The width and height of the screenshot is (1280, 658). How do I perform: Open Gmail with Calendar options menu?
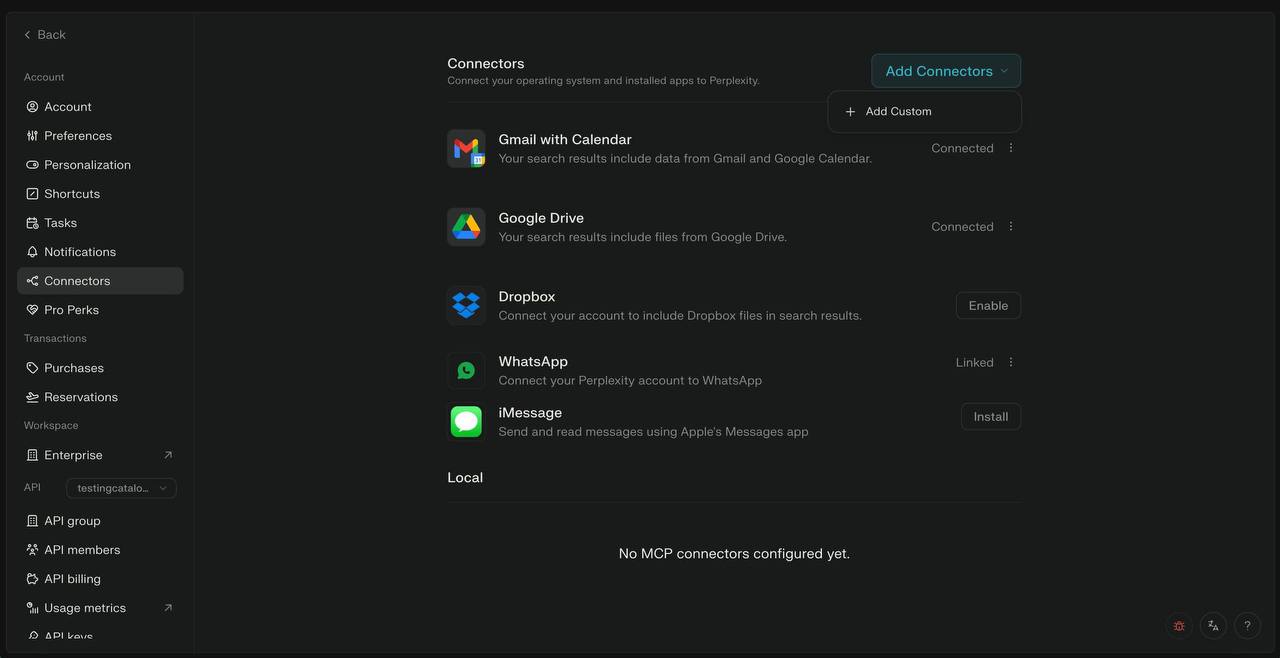[x=1011, y=148]
